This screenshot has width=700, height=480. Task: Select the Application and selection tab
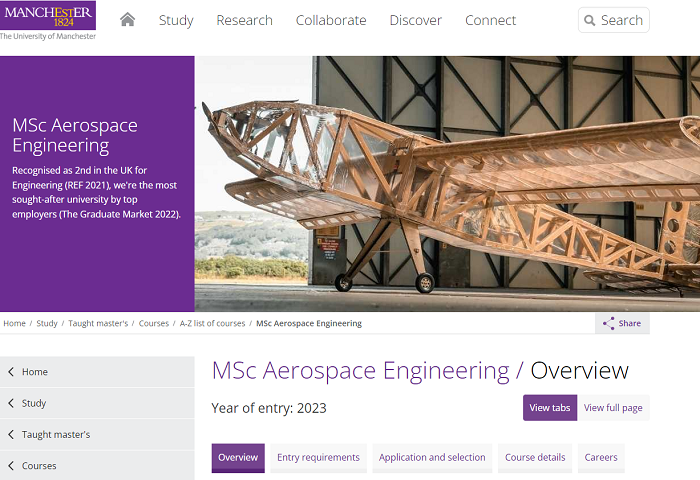pyautogui.click(x=432, y=458)
